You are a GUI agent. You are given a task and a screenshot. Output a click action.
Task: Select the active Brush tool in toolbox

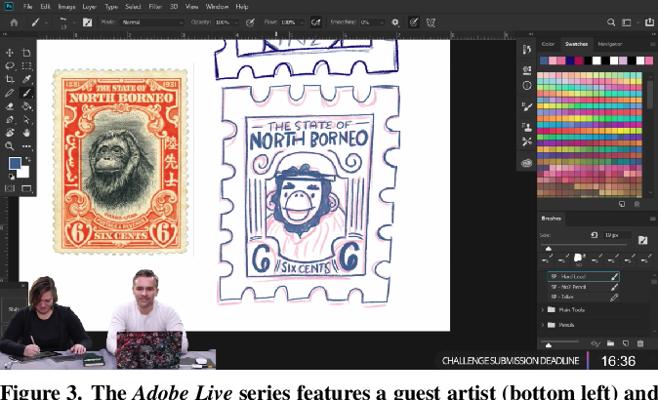click(26, 93)
